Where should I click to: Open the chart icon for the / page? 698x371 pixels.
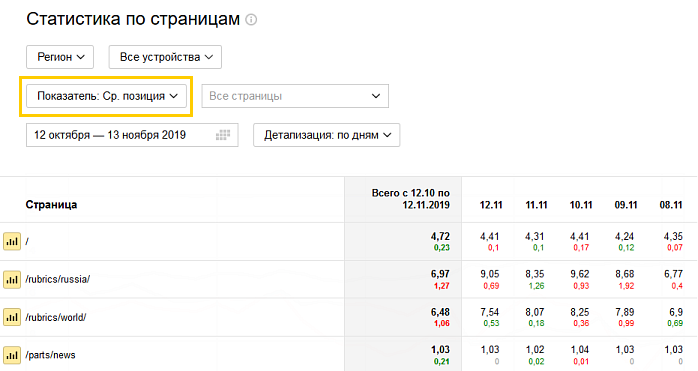pos(12,241)
